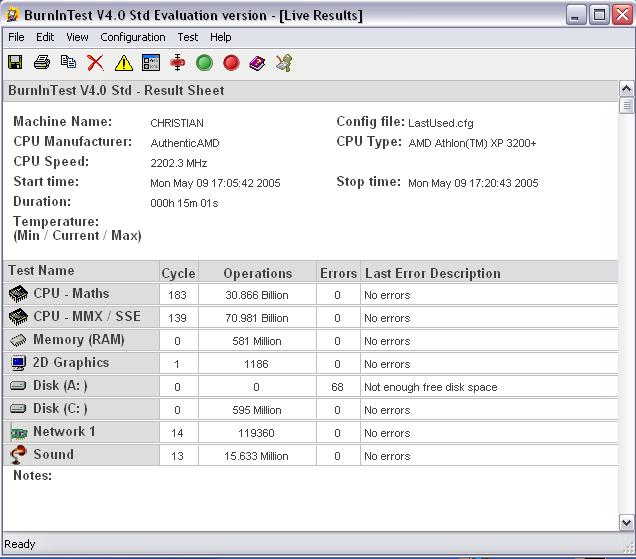Click the Print results icon
This screenshot has height=559, width=636.
click(42, 62)
